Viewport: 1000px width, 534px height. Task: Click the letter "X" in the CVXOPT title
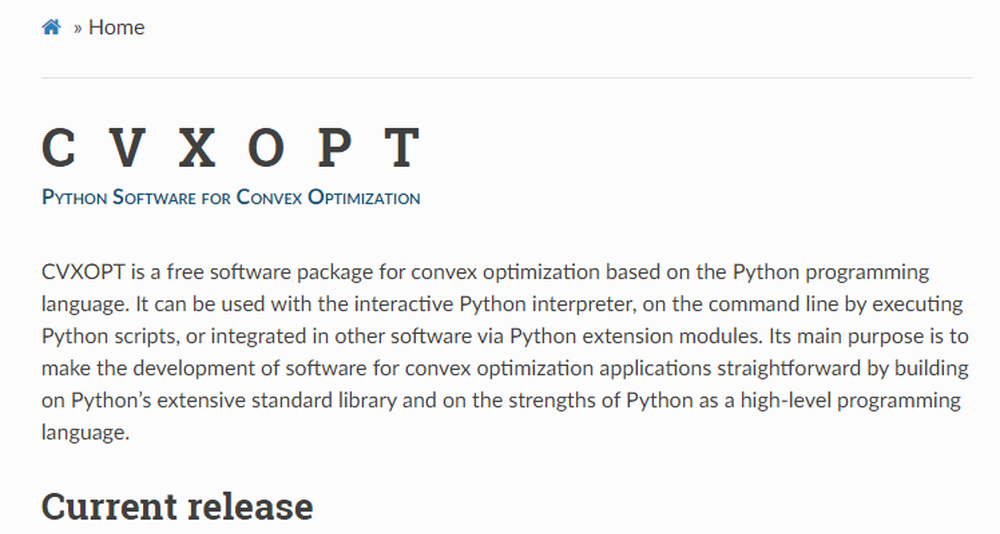pos(196,149)
